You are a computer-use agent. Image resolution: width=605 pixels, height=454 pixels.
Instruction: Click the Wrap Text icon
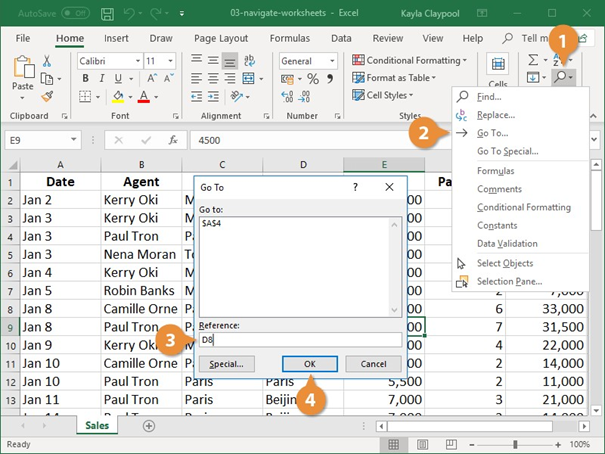tap(249, 60)
